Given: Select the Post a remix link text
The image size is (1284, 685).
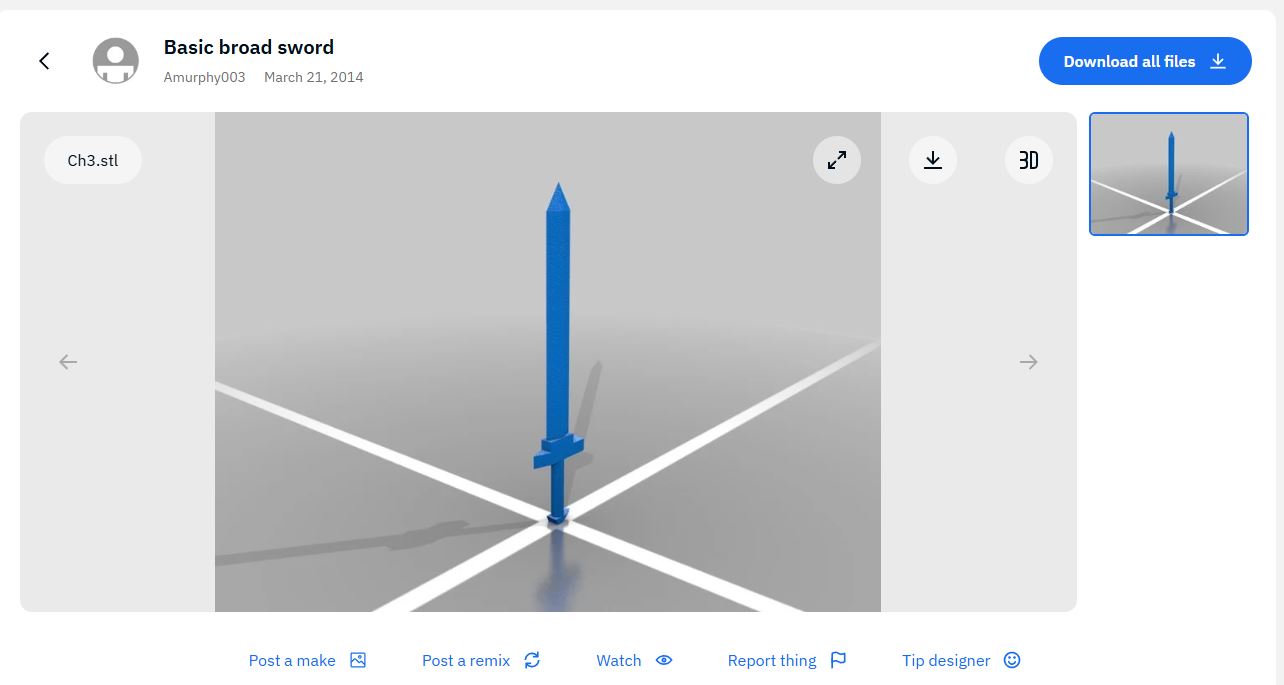Looking at the screenshot, I should (x=466, y=660).
